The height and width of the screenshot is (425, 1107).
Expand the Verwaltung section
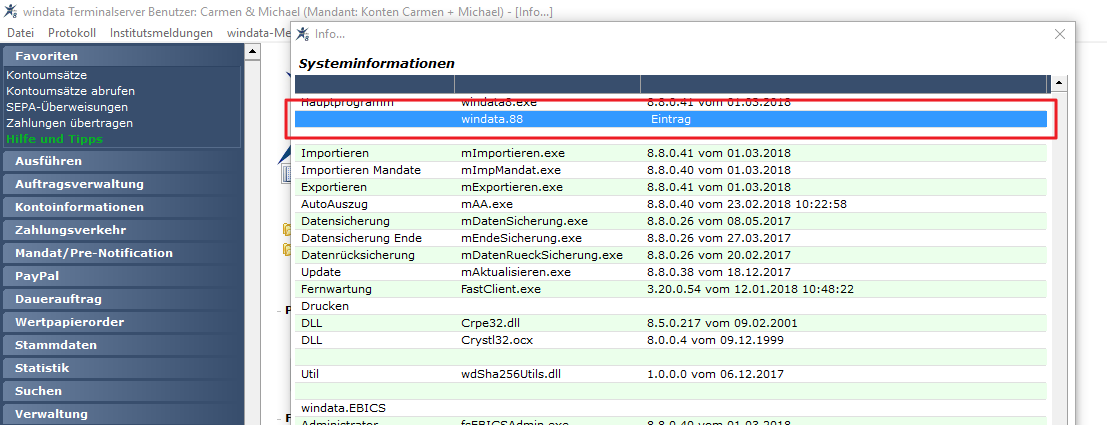tap(121, 414)
